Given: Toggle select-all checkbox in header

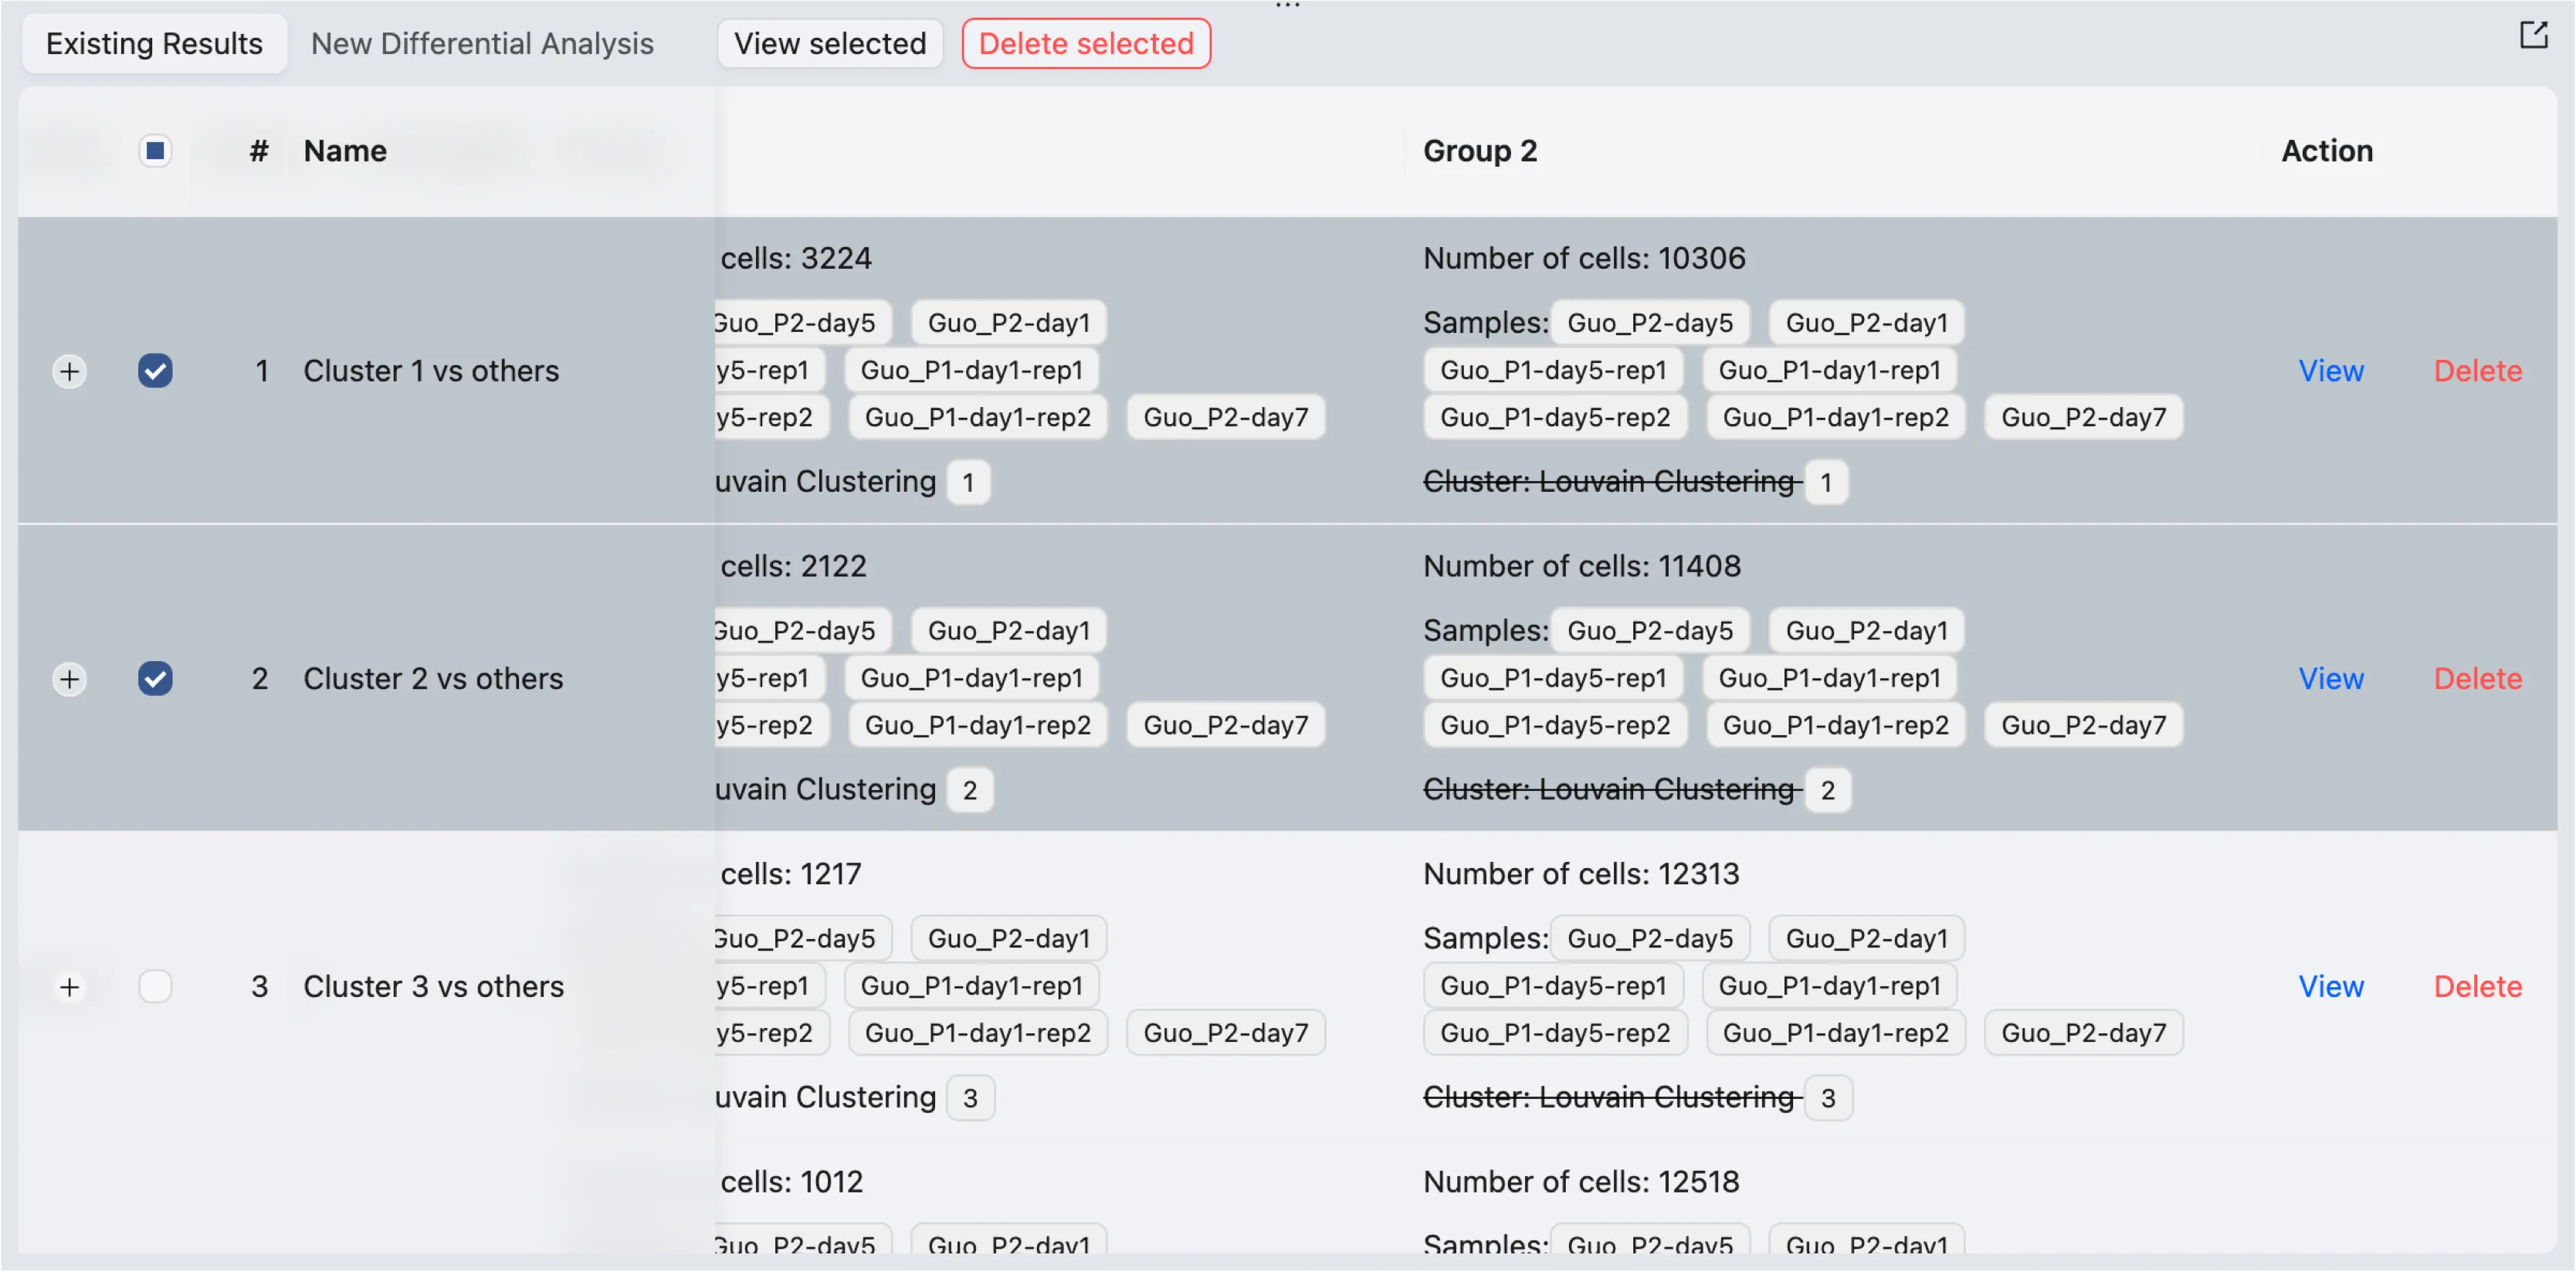Looking at the screenshot, I should (x=155, y=151).
